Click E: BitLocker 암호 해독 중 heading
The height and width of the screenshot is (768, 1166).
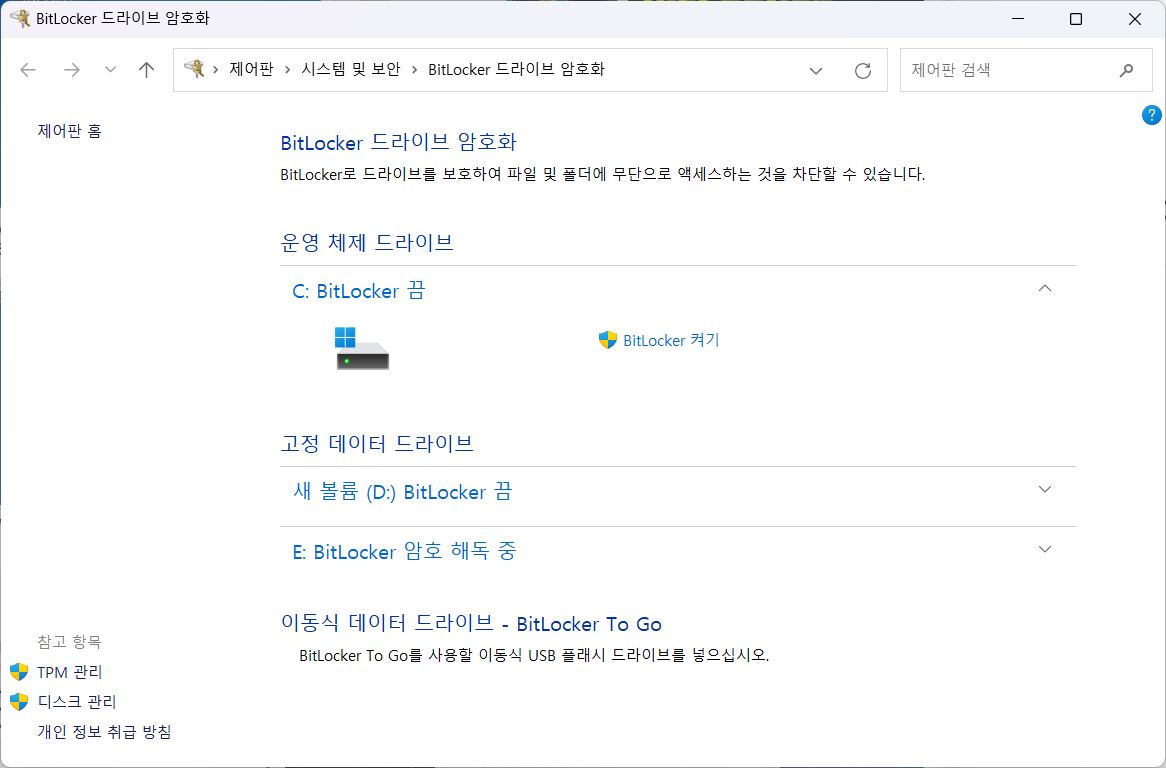coord(404,552)
